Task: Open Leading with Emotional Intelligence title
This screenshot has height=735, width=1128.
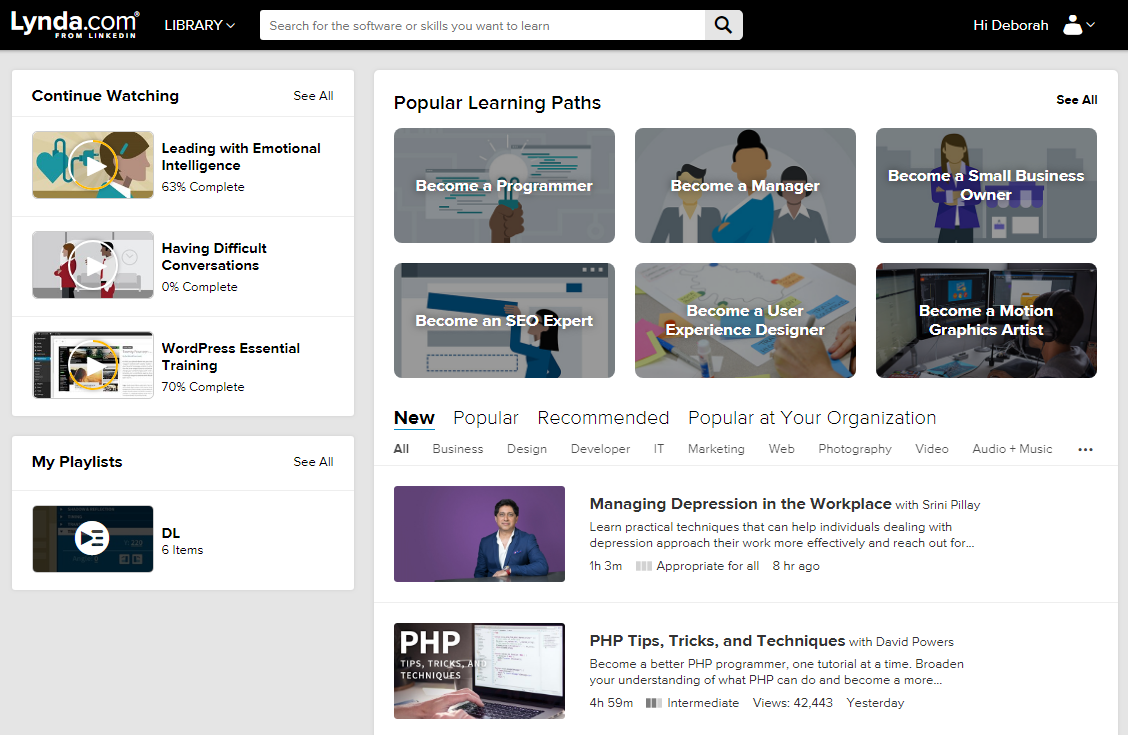Action: pos(241,157)
